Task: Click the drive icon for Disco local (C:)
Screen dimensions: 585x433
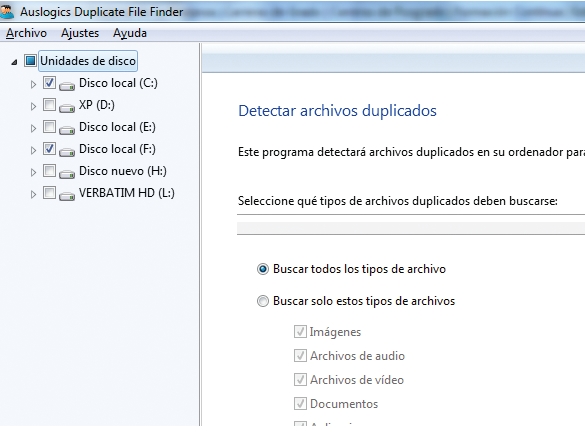Action: pyautogui.click(x=67, y=86)
